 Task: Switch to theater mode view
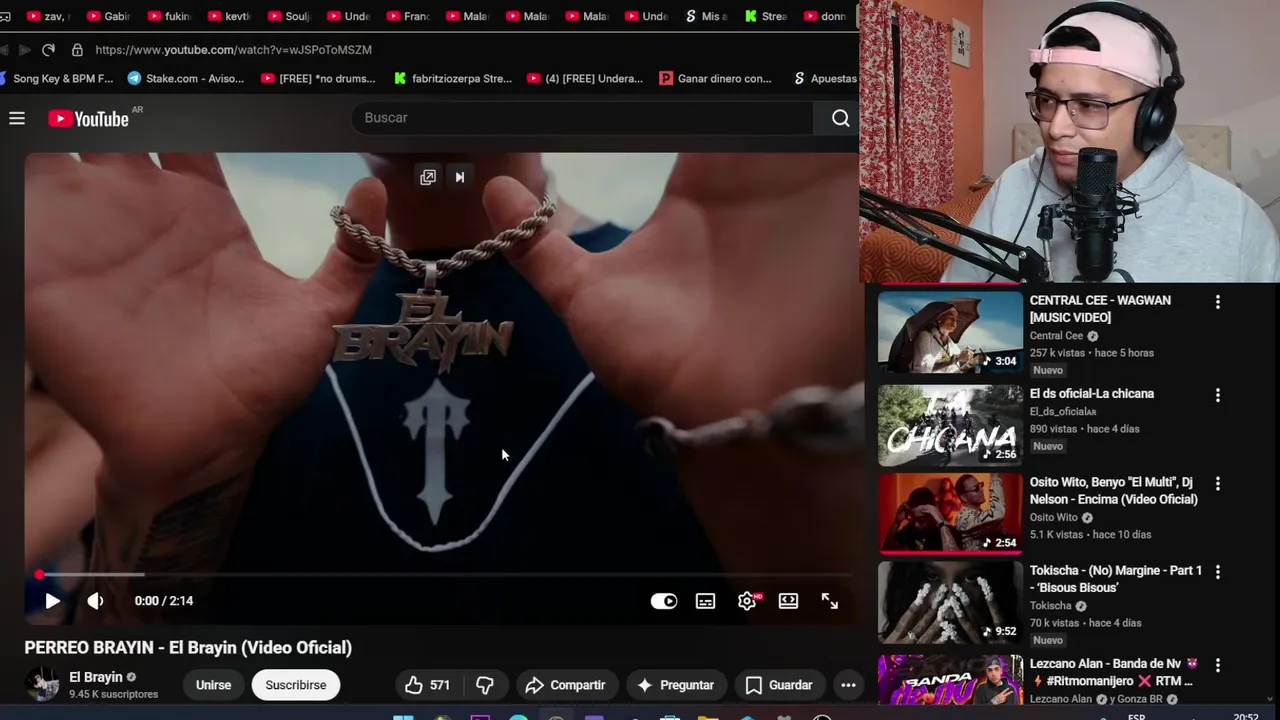[789, 601]
